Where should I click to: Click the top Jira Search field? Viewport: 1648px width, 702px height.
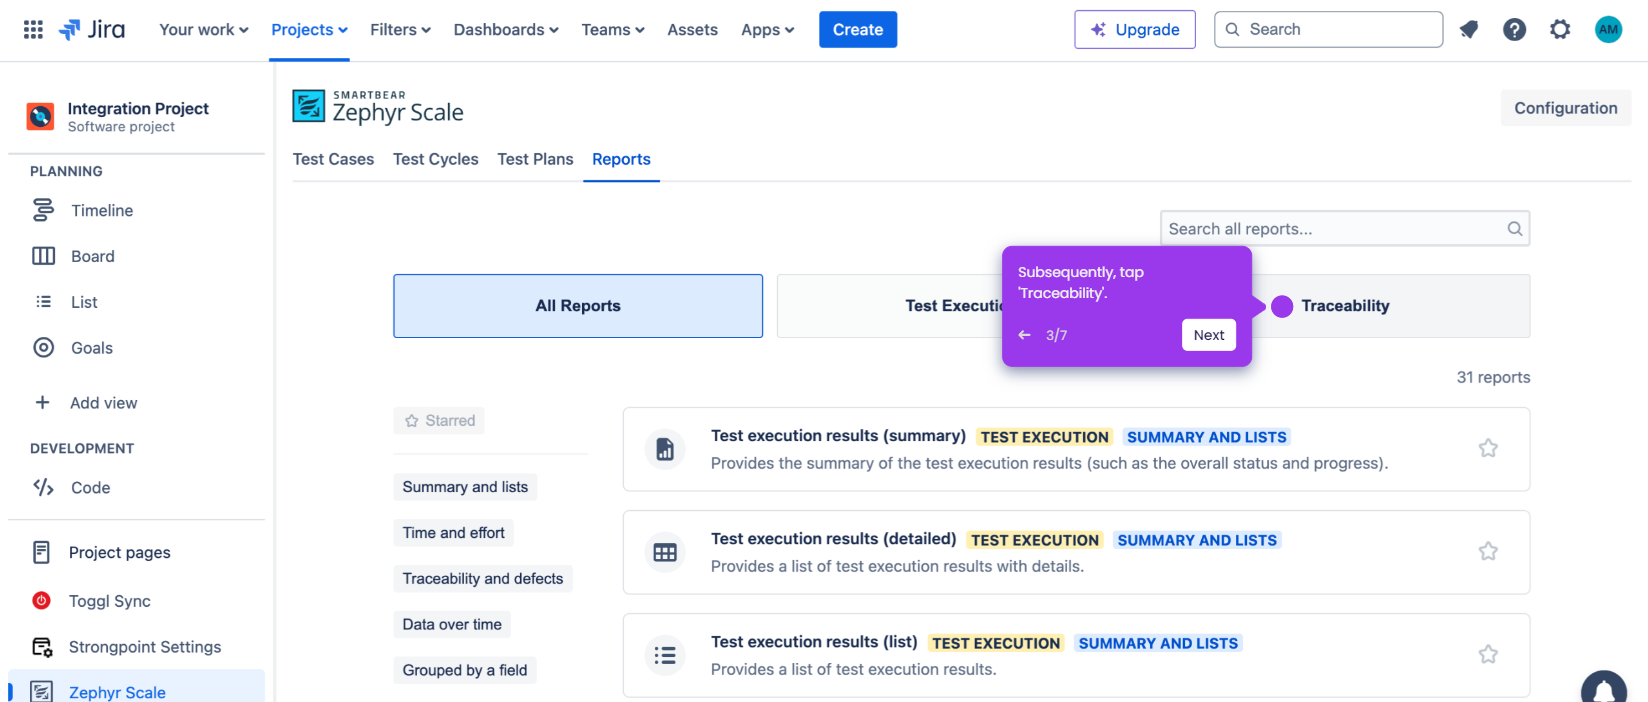coord(1329,30)
